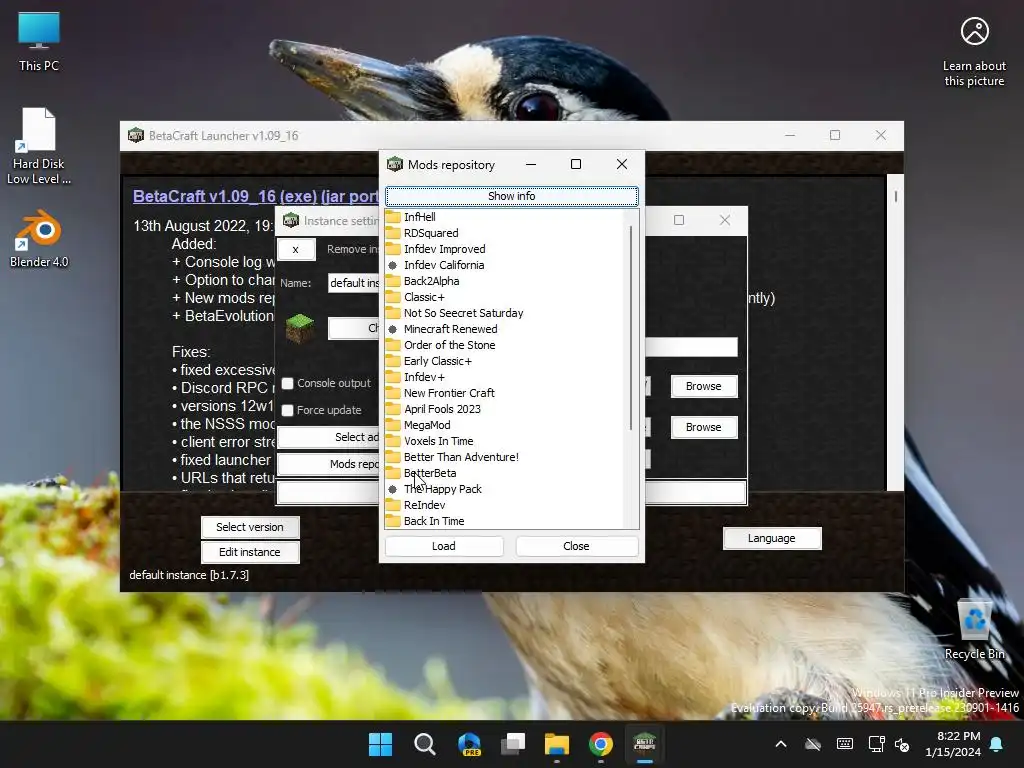Click the Show info button
Image resolution: width=1024 pixels, height=768 pixels.
click(x=511, y=196)
